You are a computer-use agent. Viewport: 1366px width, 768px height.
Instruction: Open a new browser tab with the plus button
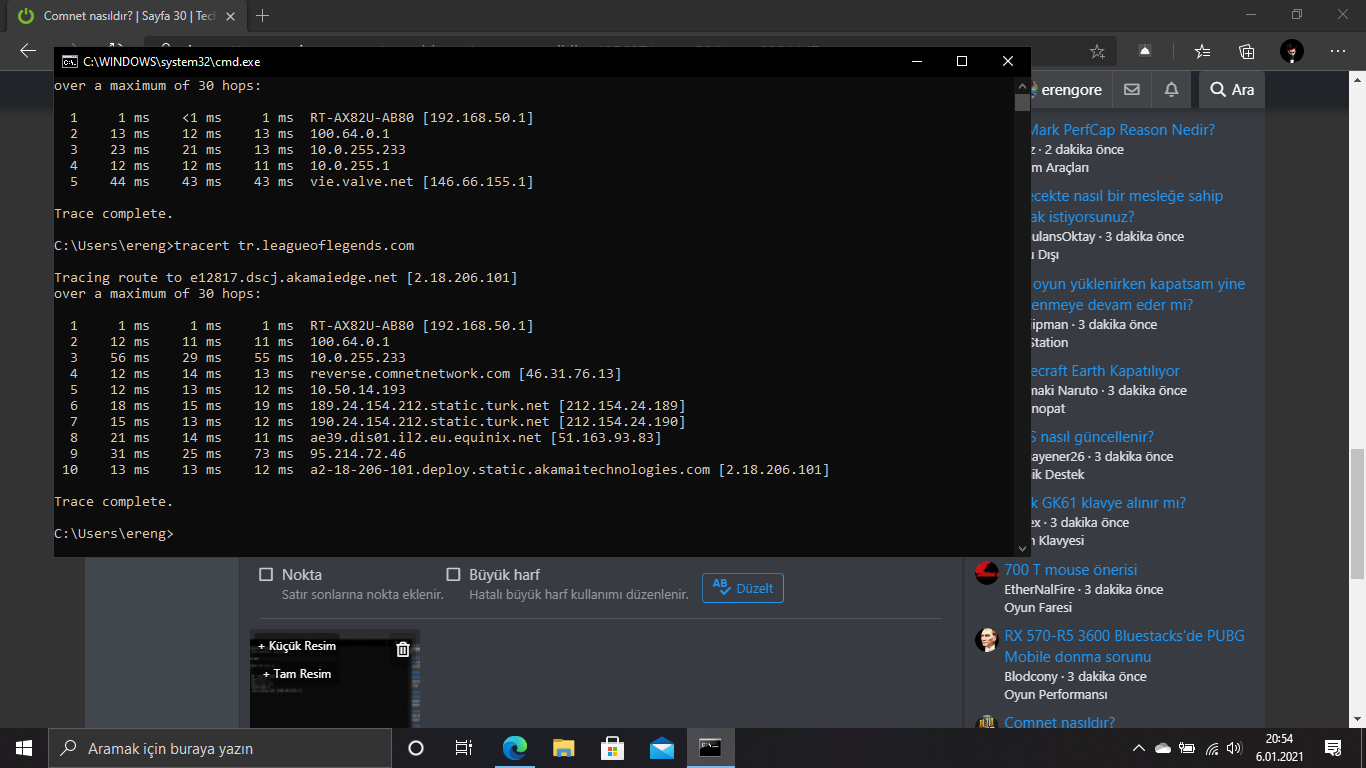point(263,16)
